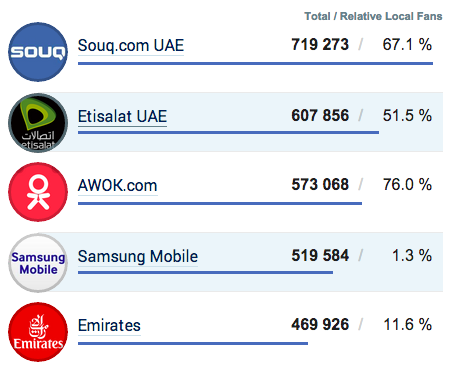Viewport: 465px width, 375px height.
Task: Select the AWOK red stick-figure logo
Action: tap(38, 192)
